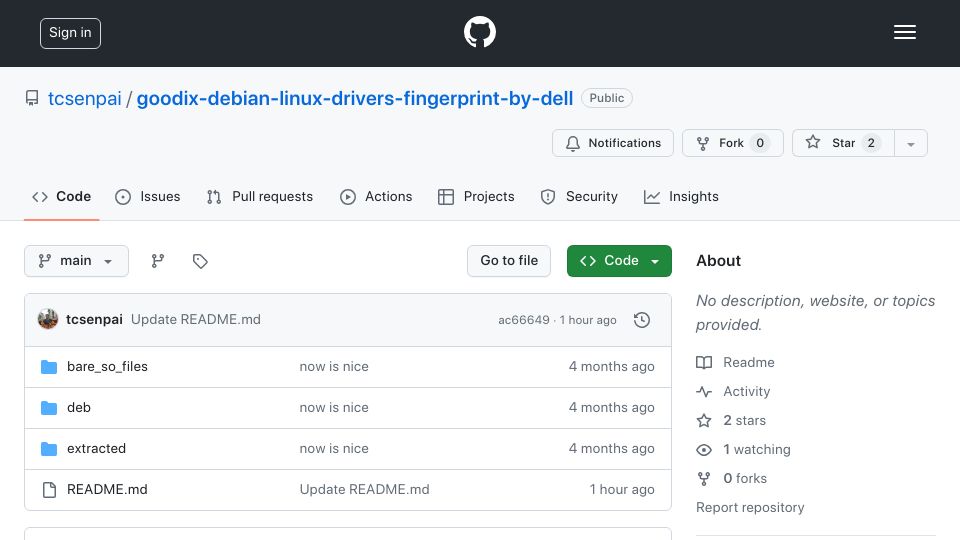This screenshot has height=540, width=960.
Task: Switch to the Issues tab
Action: tap(148, 197)
